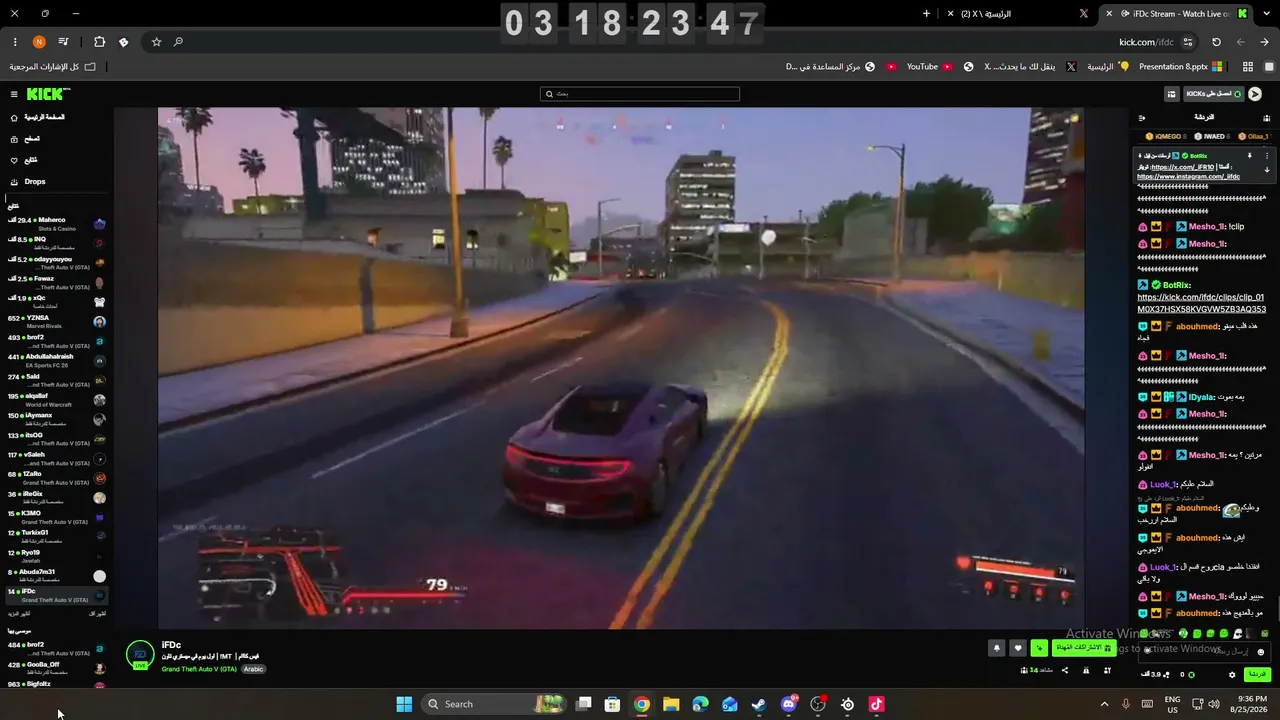Open the pinned x.com/_iFR10 link
Image resolution: width=1280 pixels, height=720 pixels.
(x=1182, y=167)
